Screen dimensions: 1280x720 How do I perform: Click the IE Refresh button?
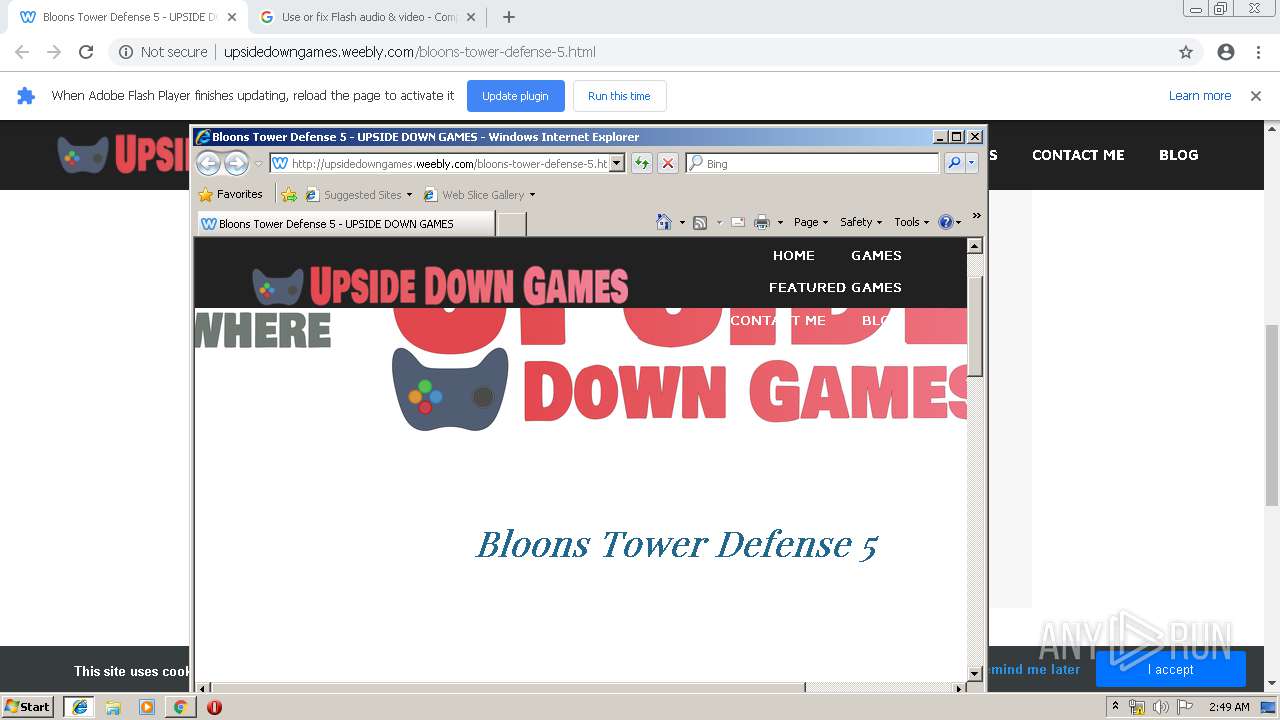pos(642,163)
